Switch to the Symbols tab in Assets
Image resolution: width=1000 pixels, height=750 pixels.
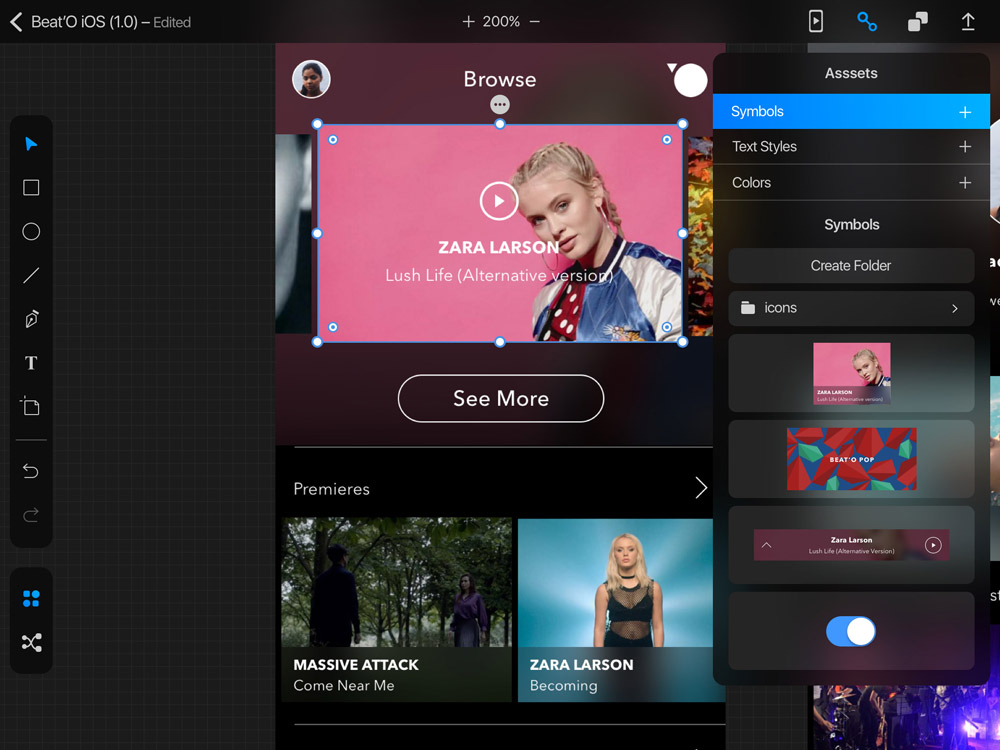(x=851, y=112)
